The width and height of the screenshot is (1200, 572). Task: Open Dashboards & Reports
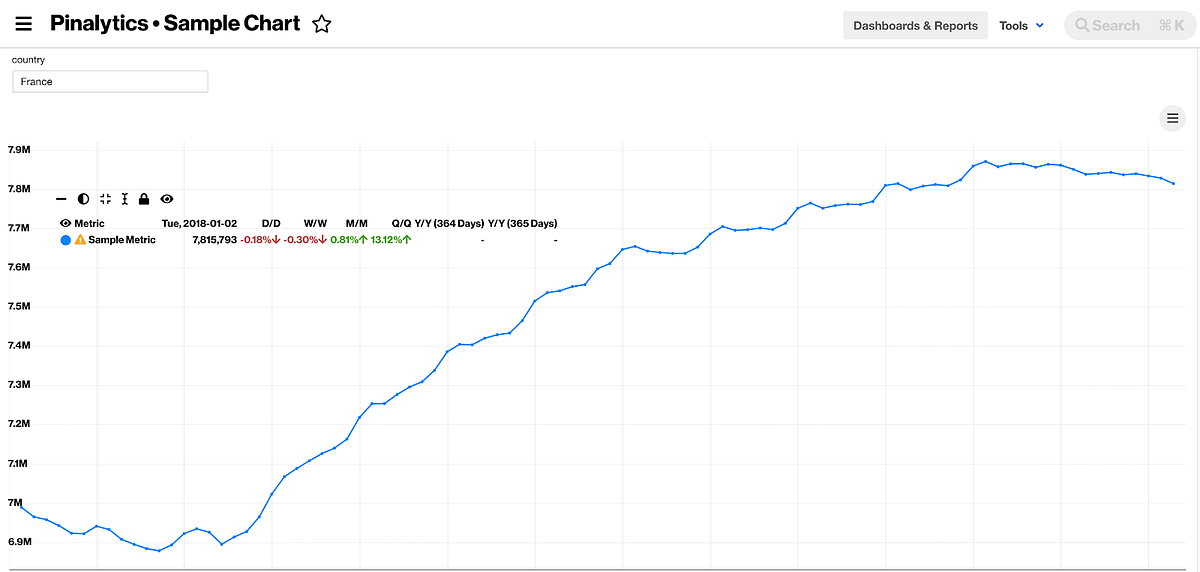tap(915, 25)
